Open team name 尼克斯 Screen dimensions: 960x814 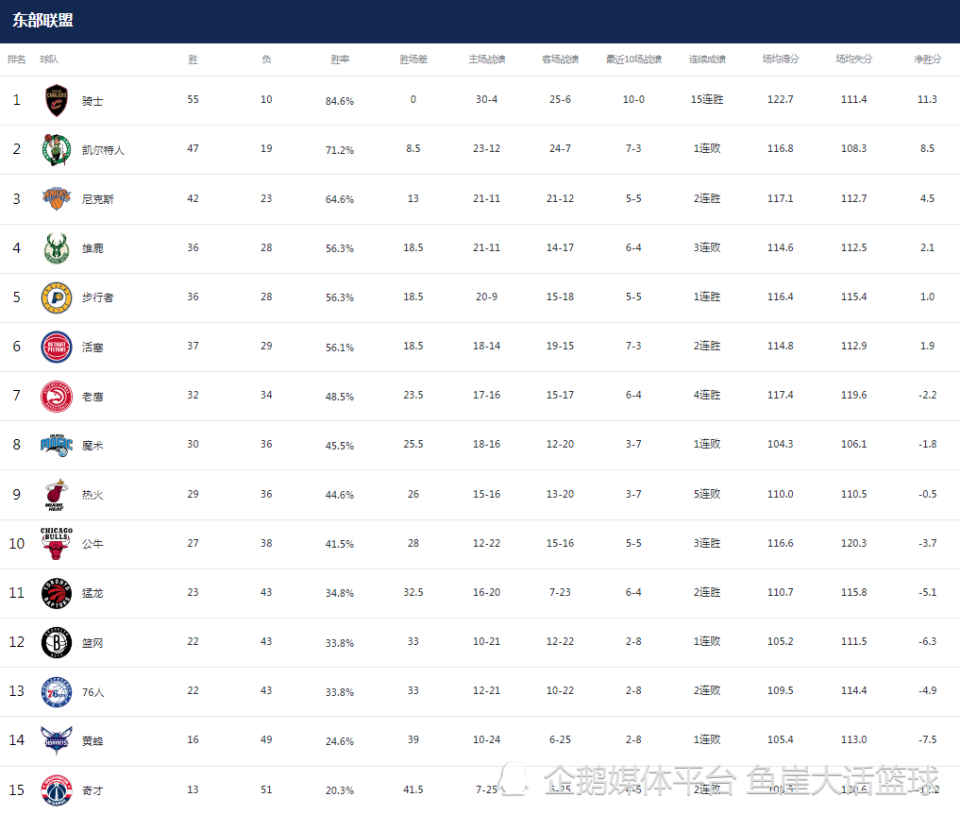click(x=98, y=199)
